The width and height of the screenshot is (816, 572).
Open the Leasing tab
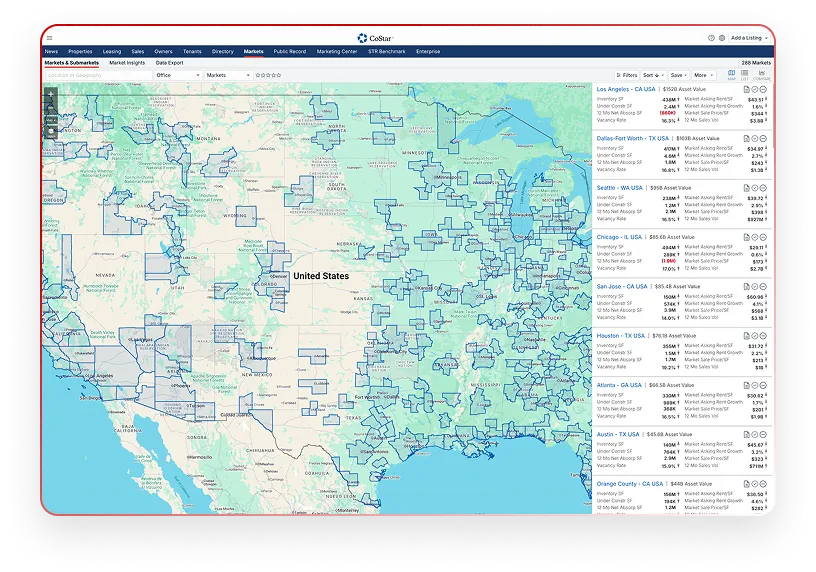point(111,52)
